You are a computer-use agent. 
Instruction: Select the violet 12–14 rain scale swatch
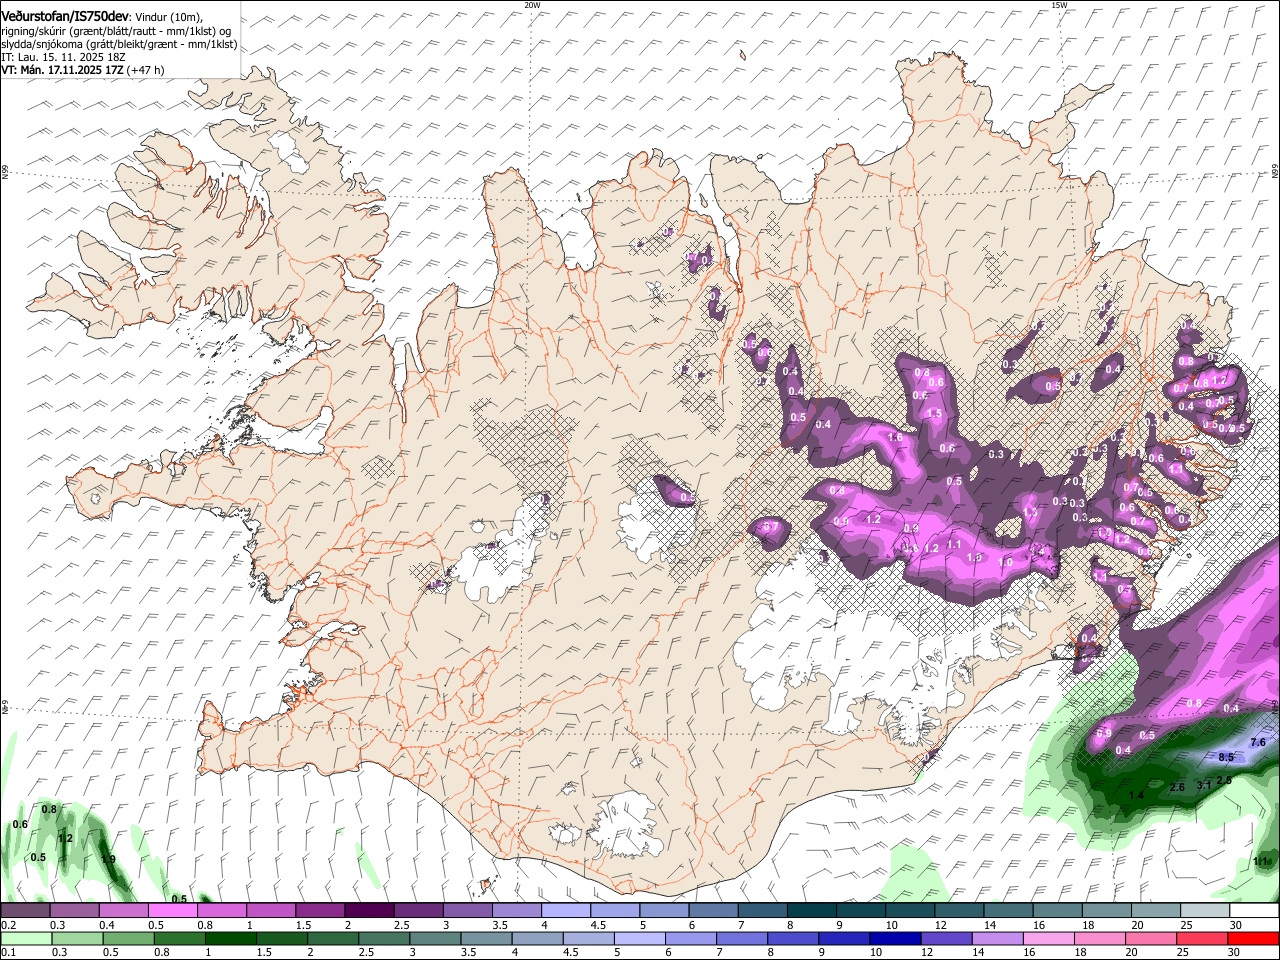coord(946,938)
